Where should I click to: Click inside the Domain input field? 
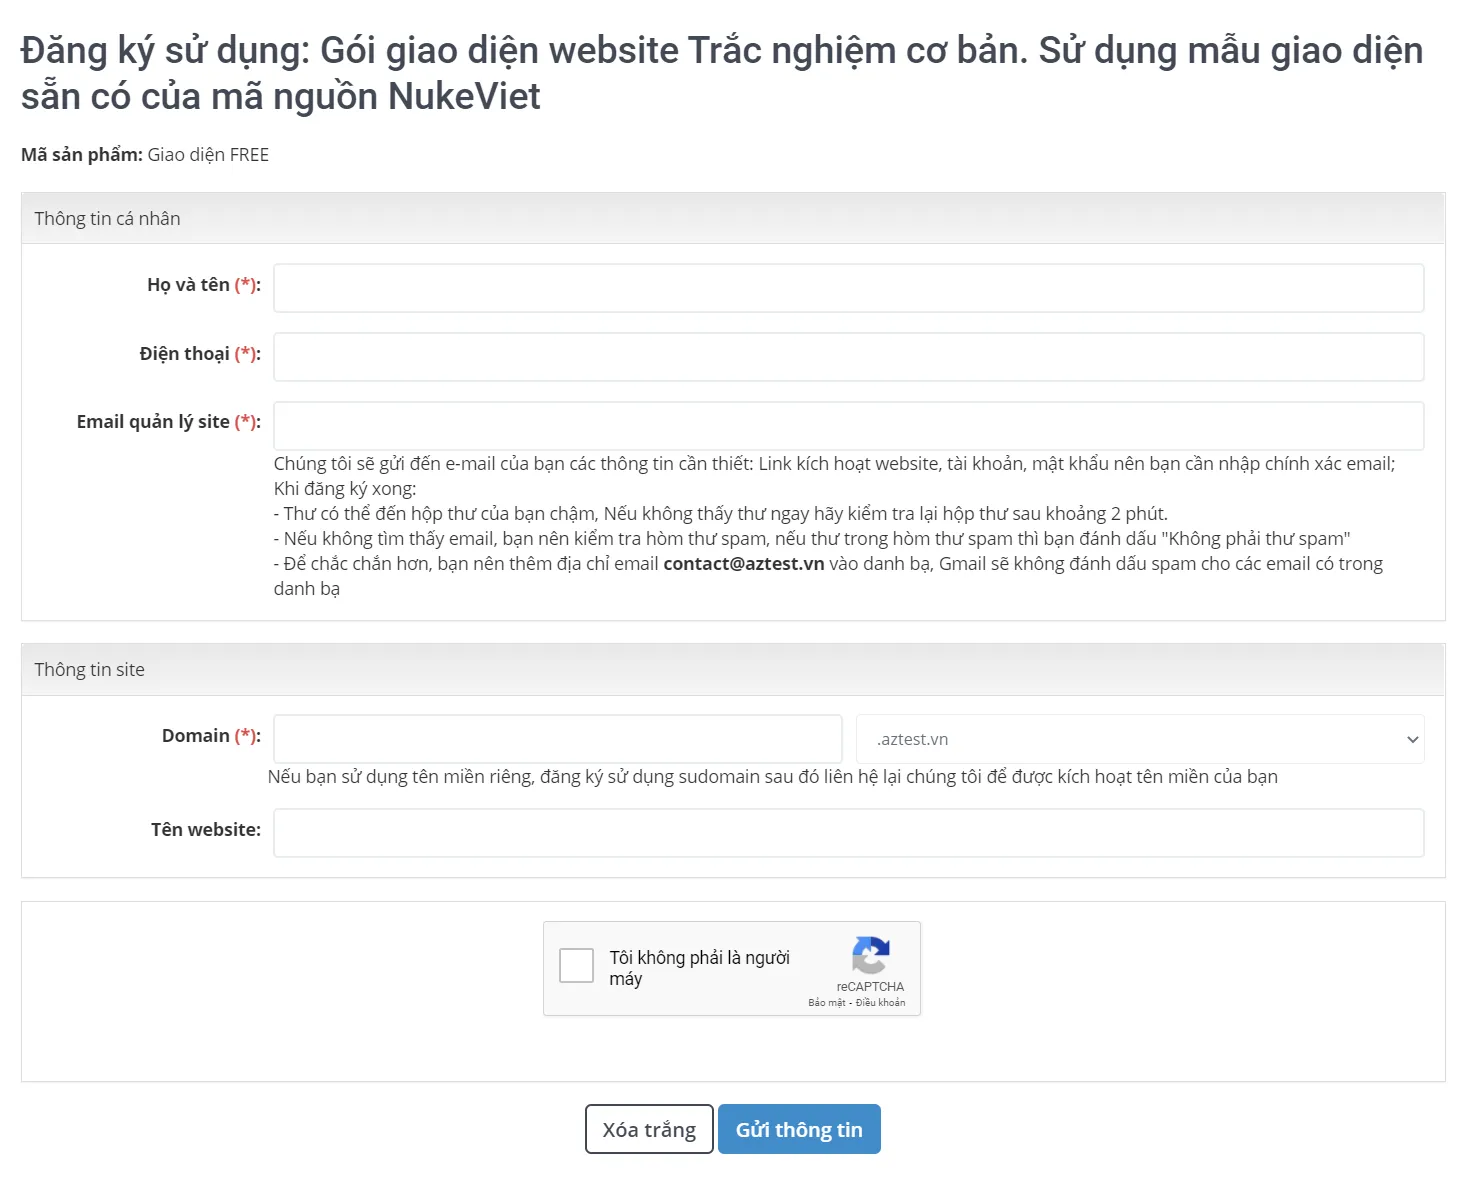[x=557, y=739]
